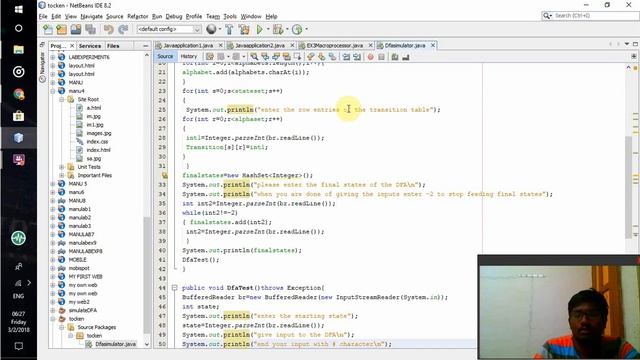
Task: Open the Run Project dropdown arrow
Action: 268,29
